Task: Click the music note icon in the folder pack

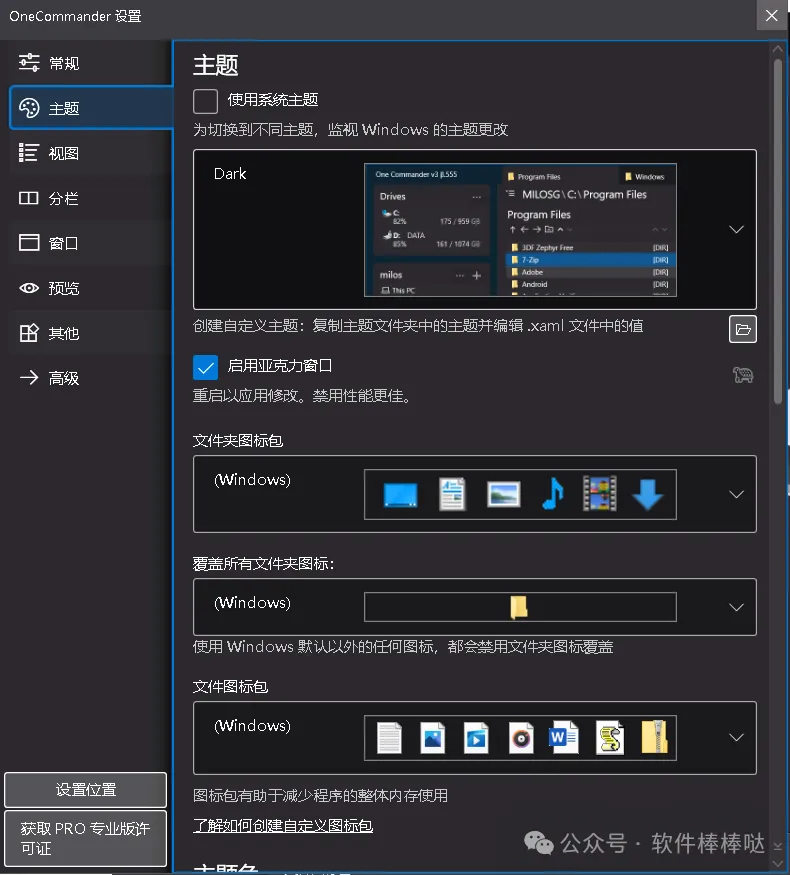Action: coord(552,494)
